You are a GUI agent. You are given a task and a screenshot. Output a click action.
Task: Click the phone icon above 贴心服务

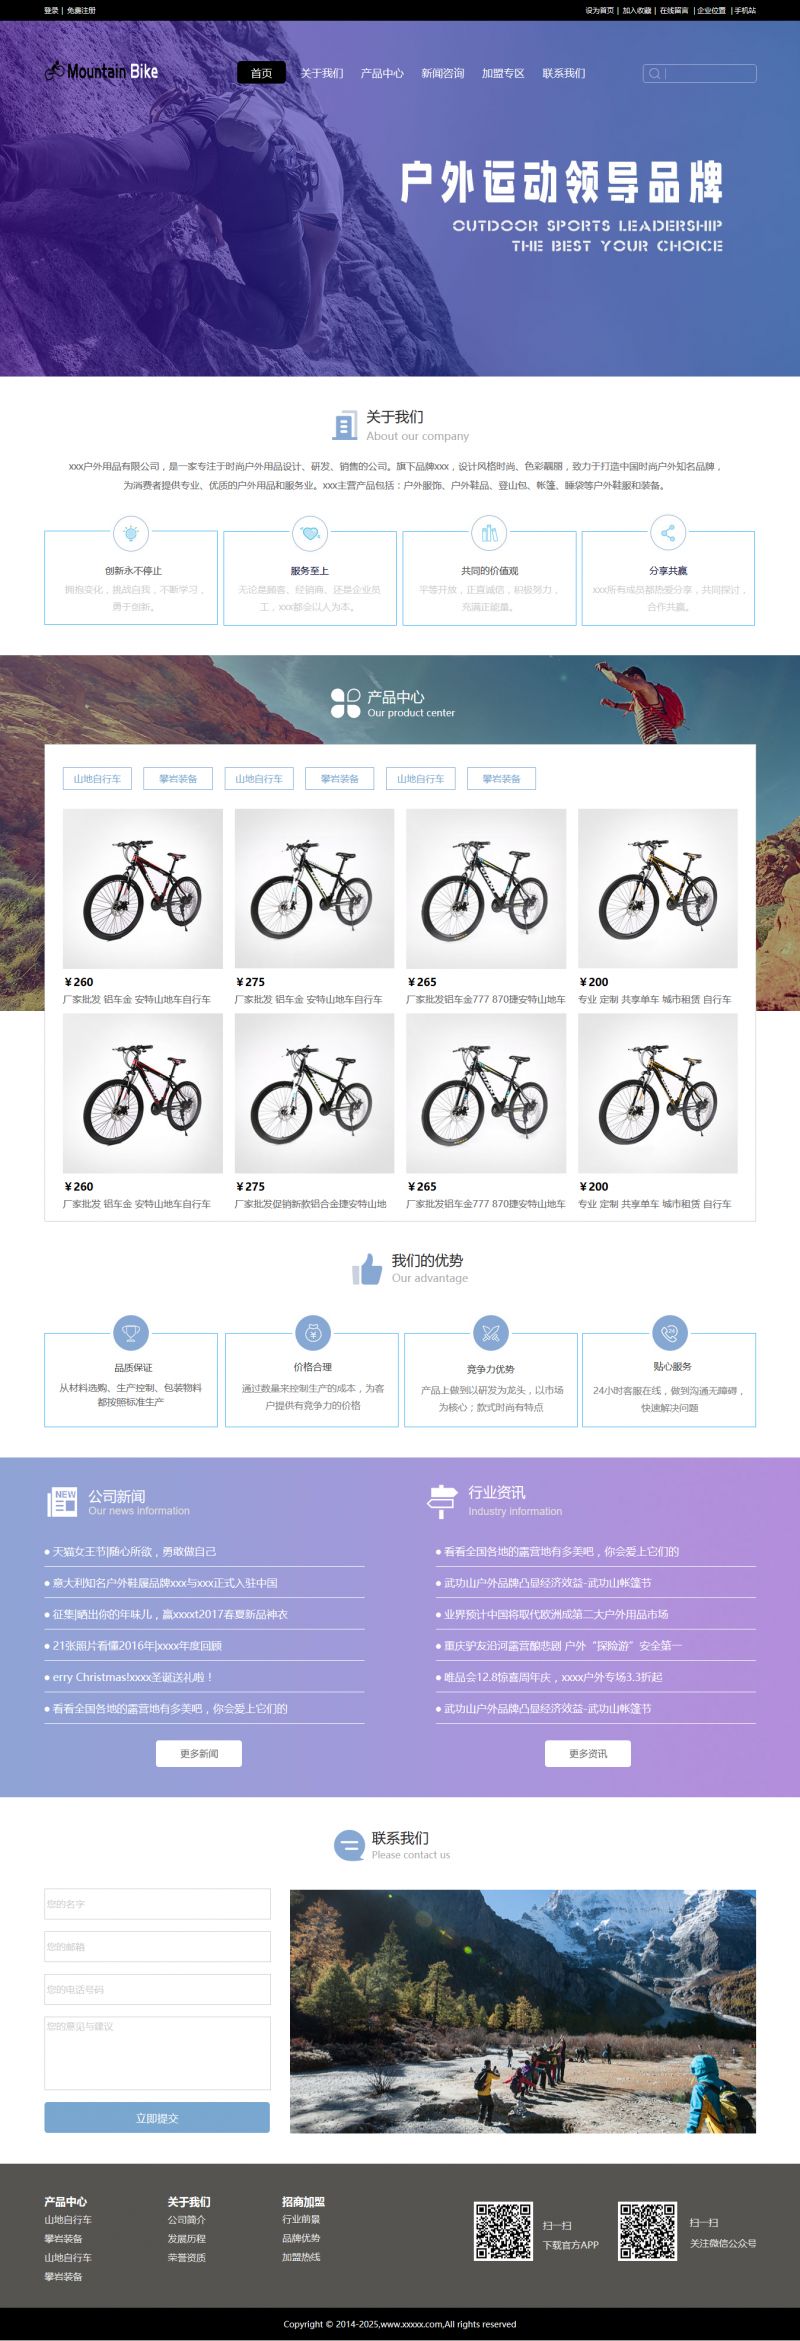pos(670,1332)
